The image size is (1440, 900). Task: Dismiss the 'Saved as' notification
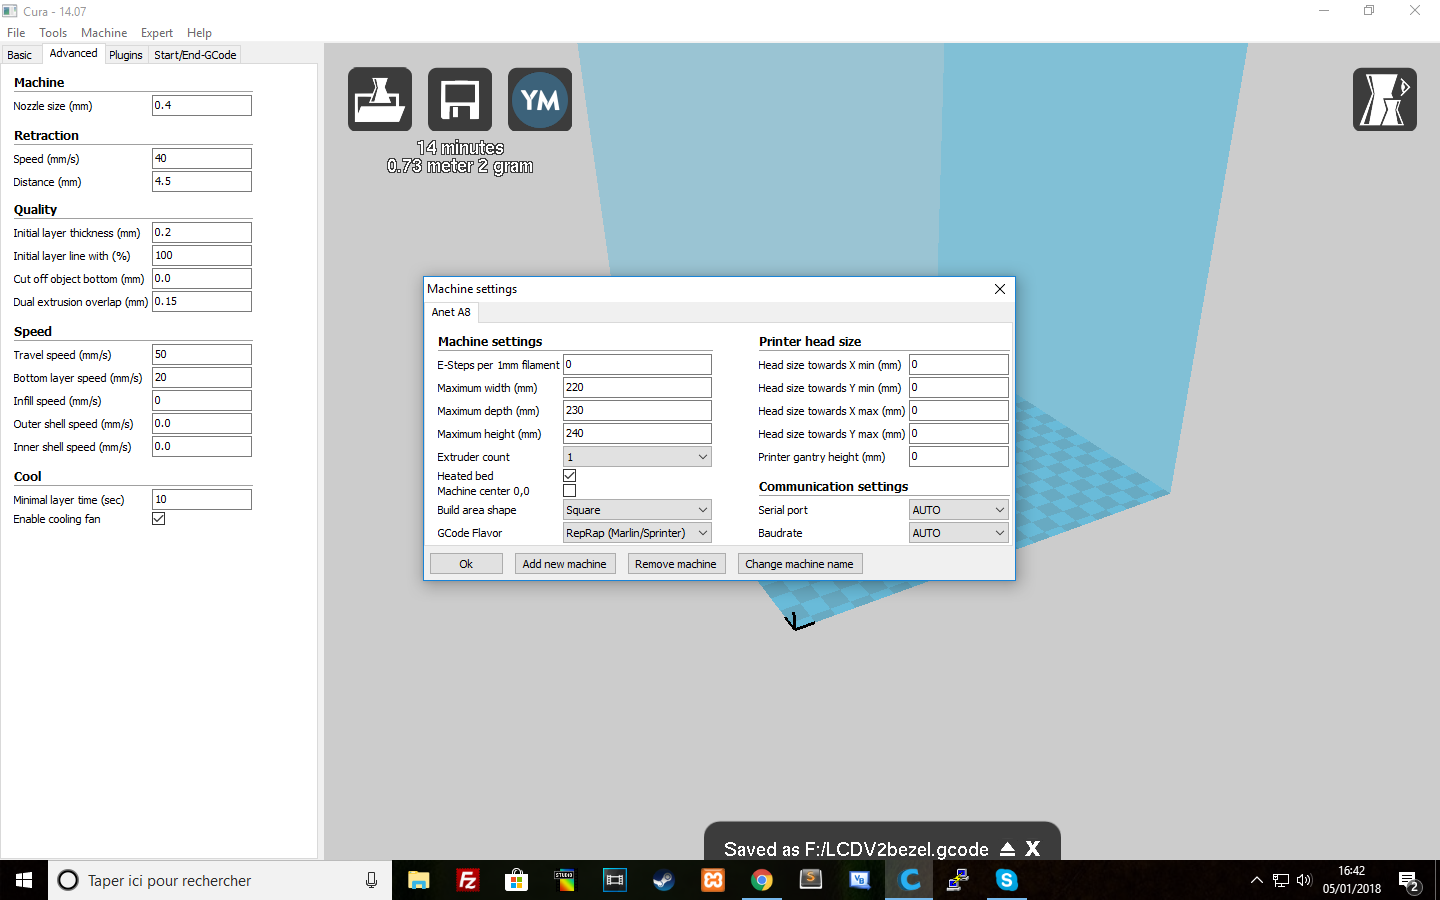click(1033, 849)
